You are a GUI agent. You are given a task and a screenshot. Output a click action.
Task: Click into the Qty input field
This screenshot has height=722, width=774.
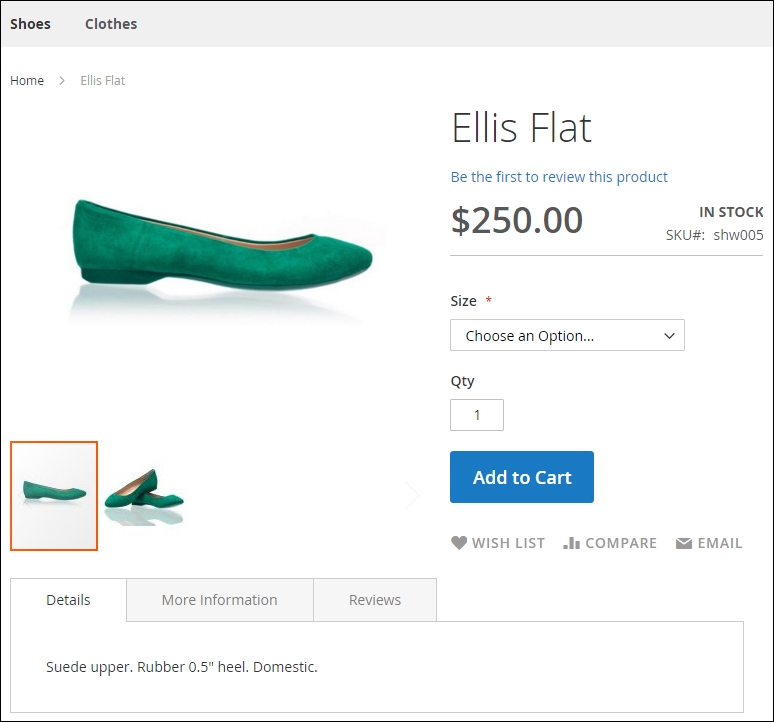pos(477,415)
